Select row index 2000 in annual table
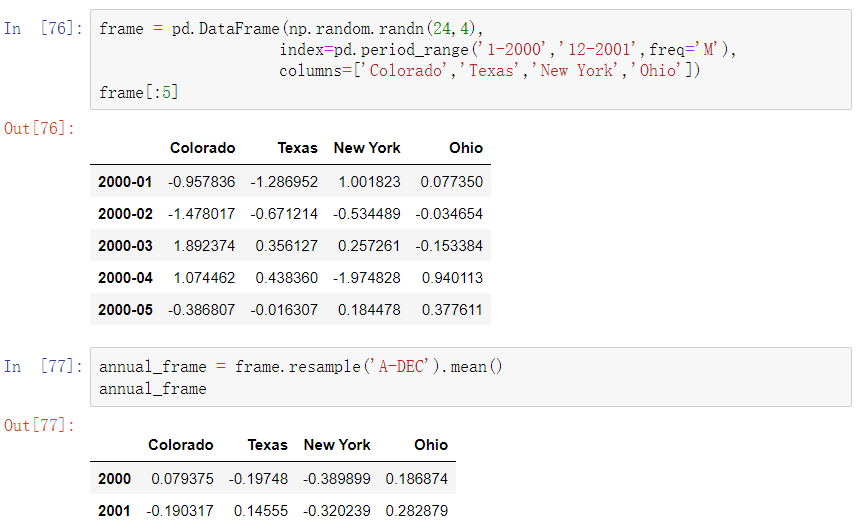The width and height of the screenshot is (857, 531). [114, 479]
